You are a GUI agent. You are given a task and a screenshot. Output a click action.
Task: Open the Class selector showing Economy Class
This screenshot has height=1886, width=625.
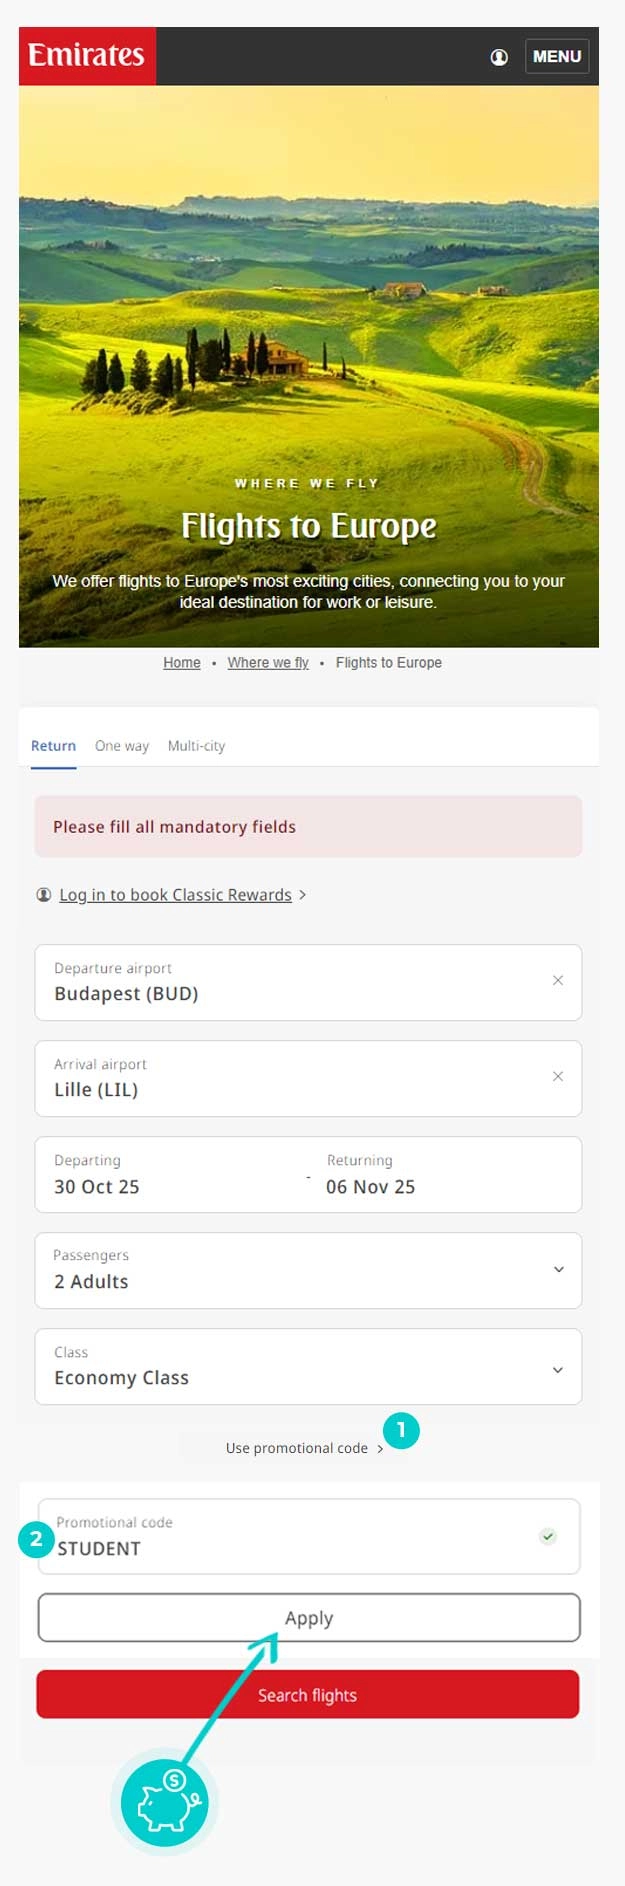coord(308,1367)
